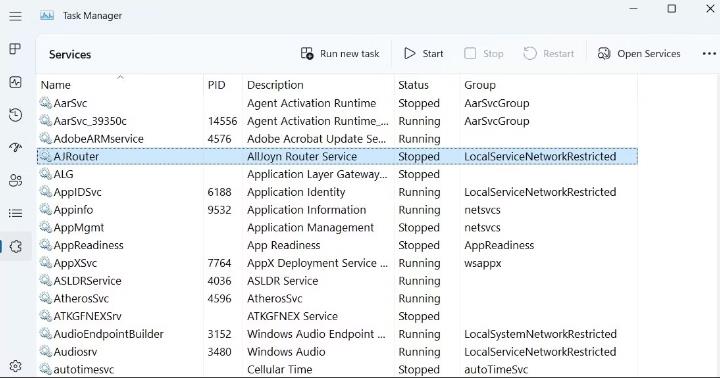Start the selected service

423,54
